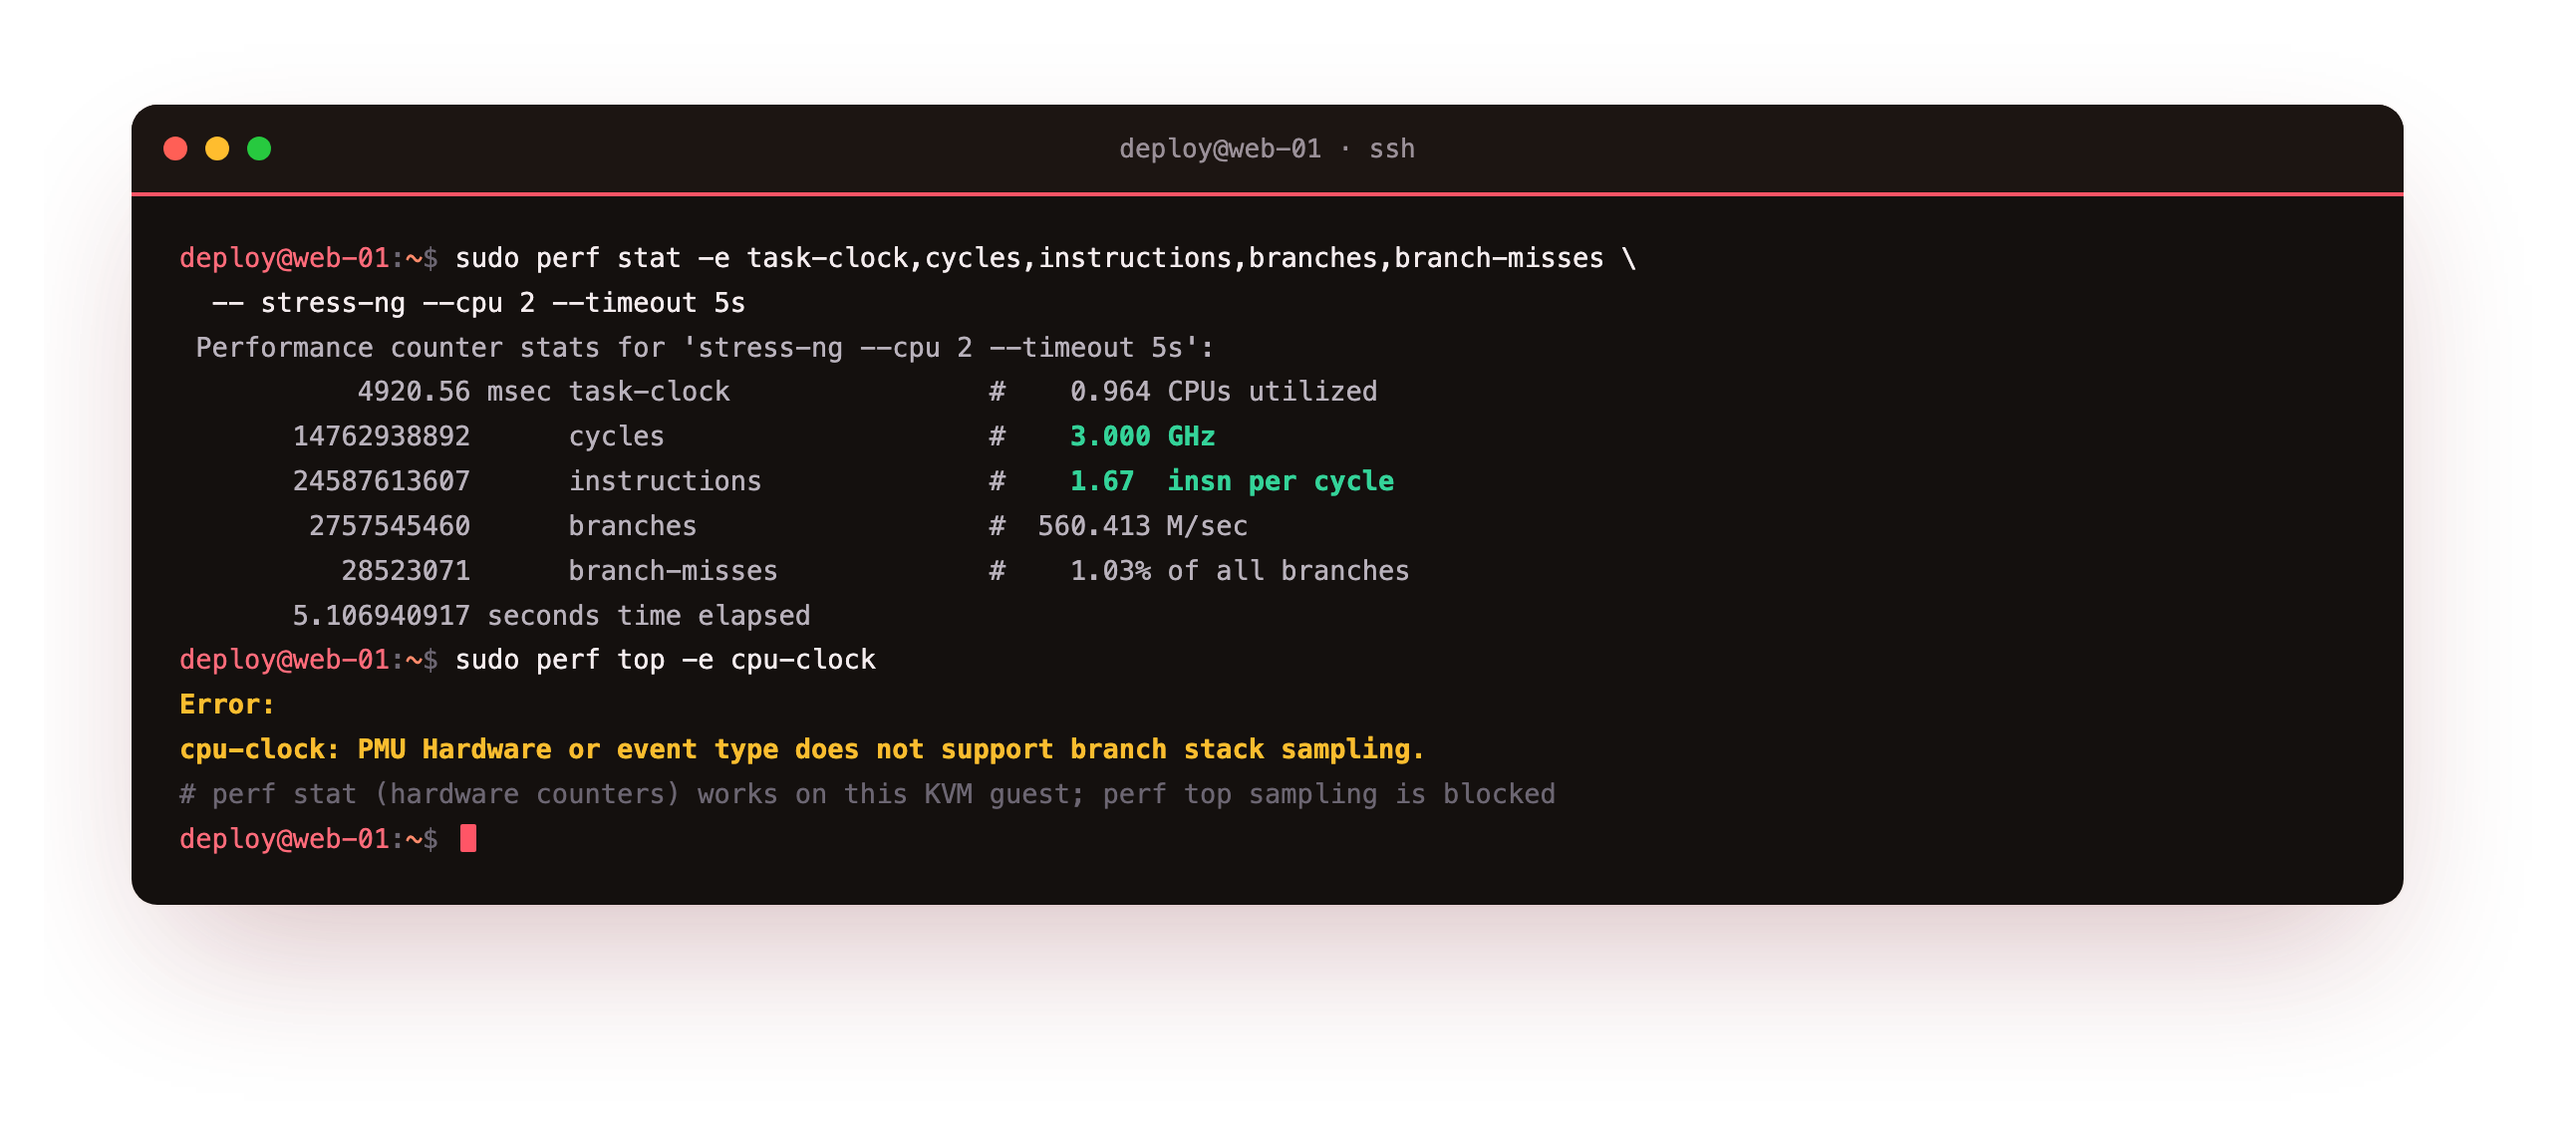2576x1145 pixels.
Task: Click the green '1.67 insn per cycle' value
Action: [x=1231, y=482]
